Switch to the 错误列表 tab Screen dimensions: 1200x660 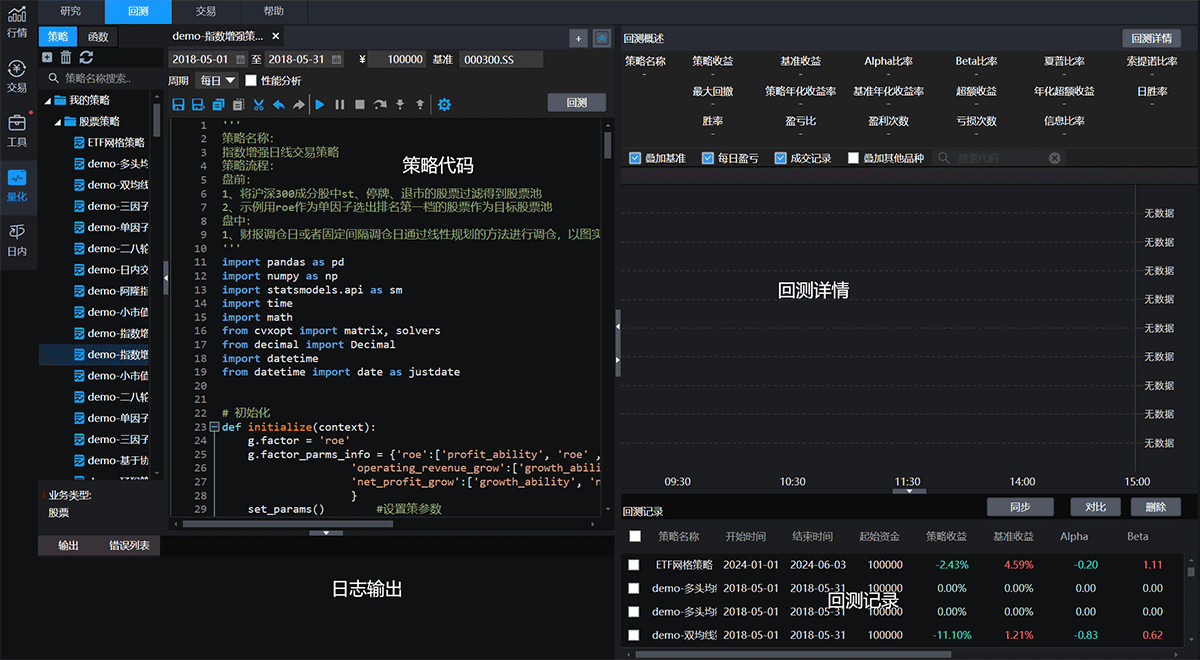click(129, 545)
